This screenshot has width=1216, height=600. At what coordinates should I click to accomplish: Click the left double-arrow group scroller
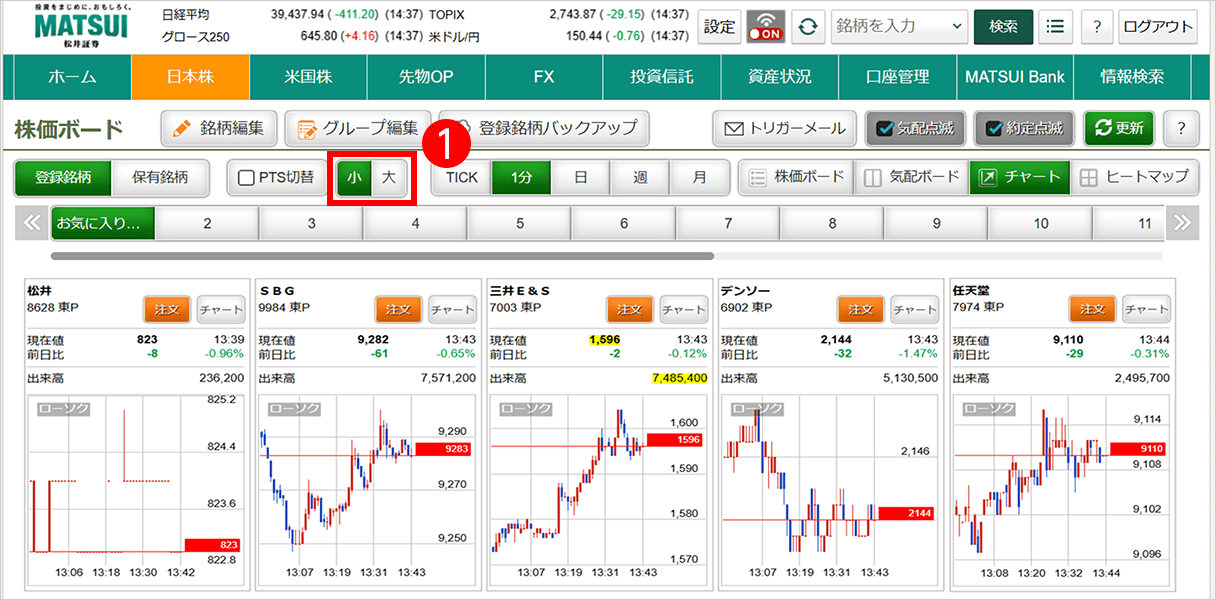(x=32, y=223)
